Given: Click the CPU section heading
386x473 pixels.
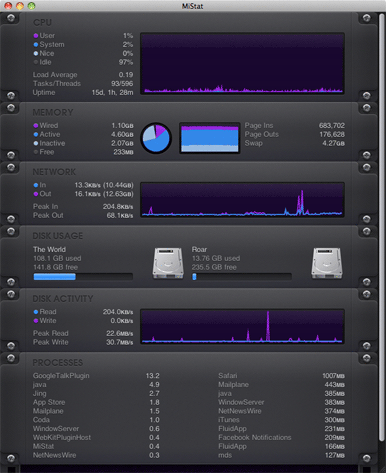Looking at the screenshot, I should pos(42,23).
